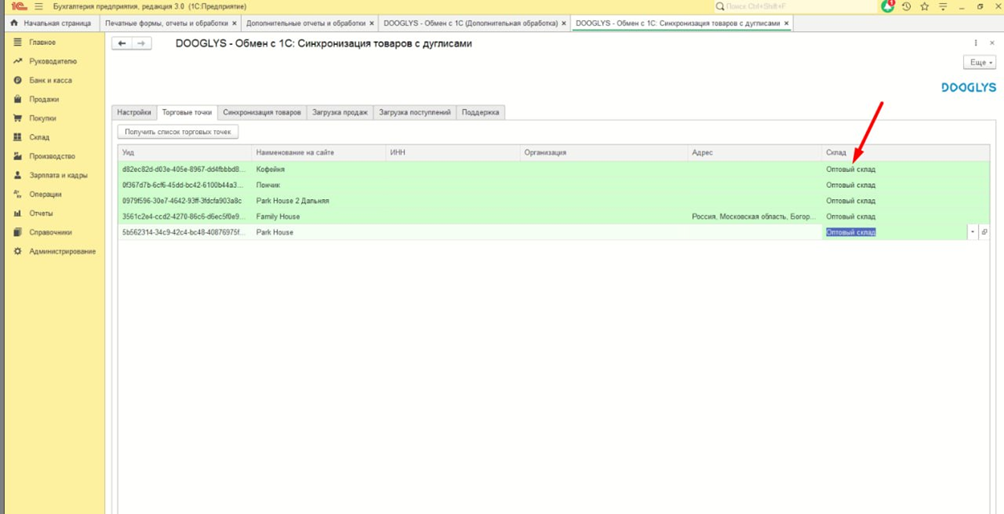Open the Еще dropdown menu

point(980,63)
